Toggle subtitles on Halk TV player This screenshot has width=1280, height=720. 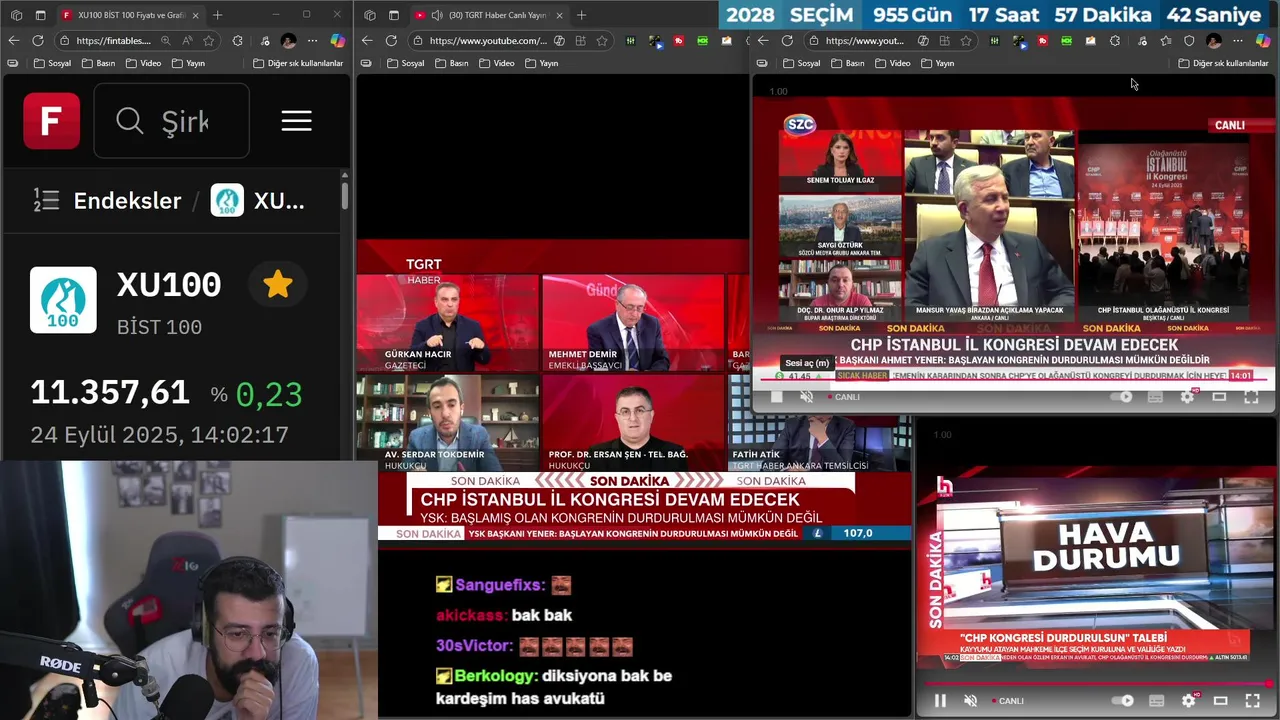[1157, 701]
